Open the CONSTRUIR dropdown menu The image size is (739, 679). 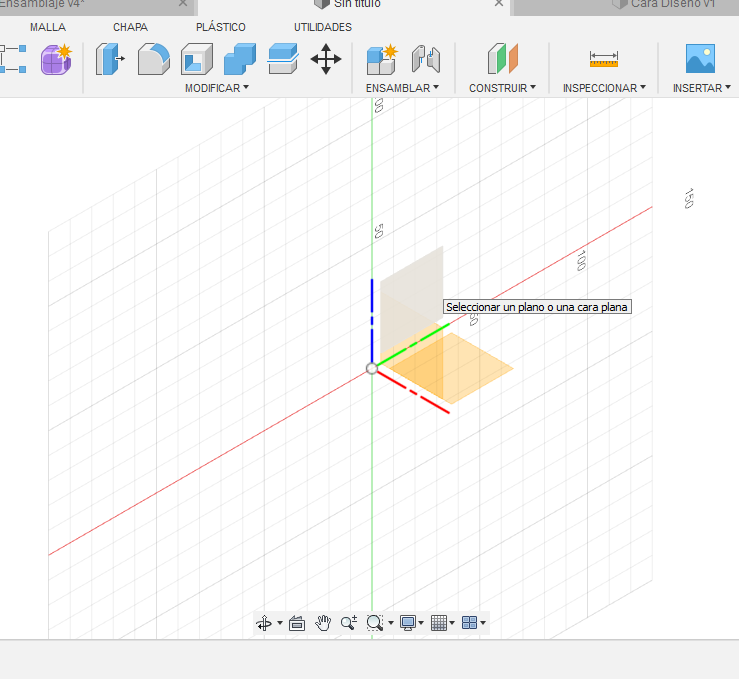502,88
